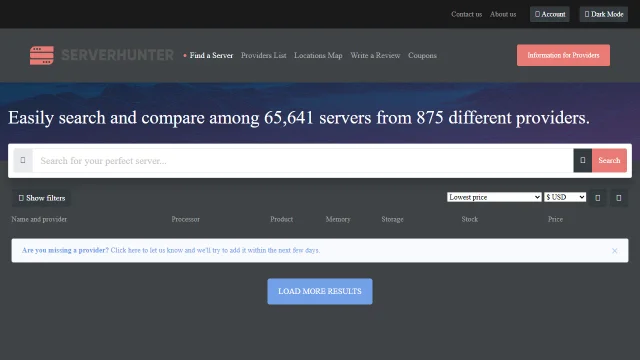Click LOAD MORE RESULTS

click(320, 291)
